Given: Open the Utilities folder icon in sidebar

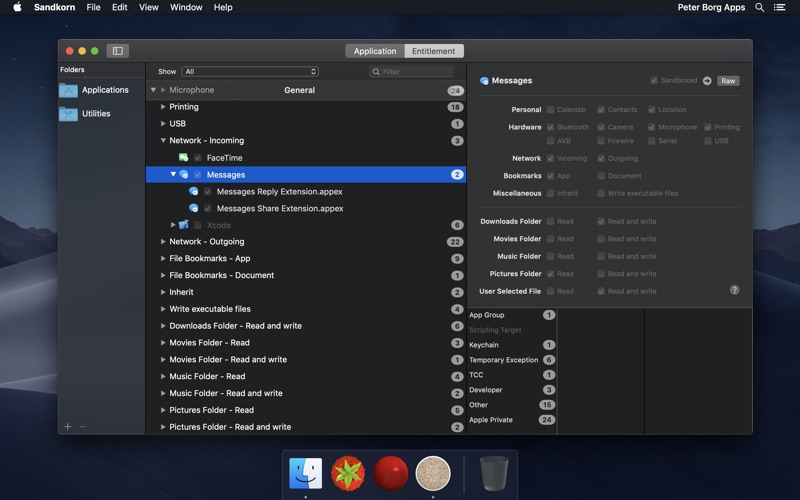Looking at the screenshot, I should coord(68,113).
